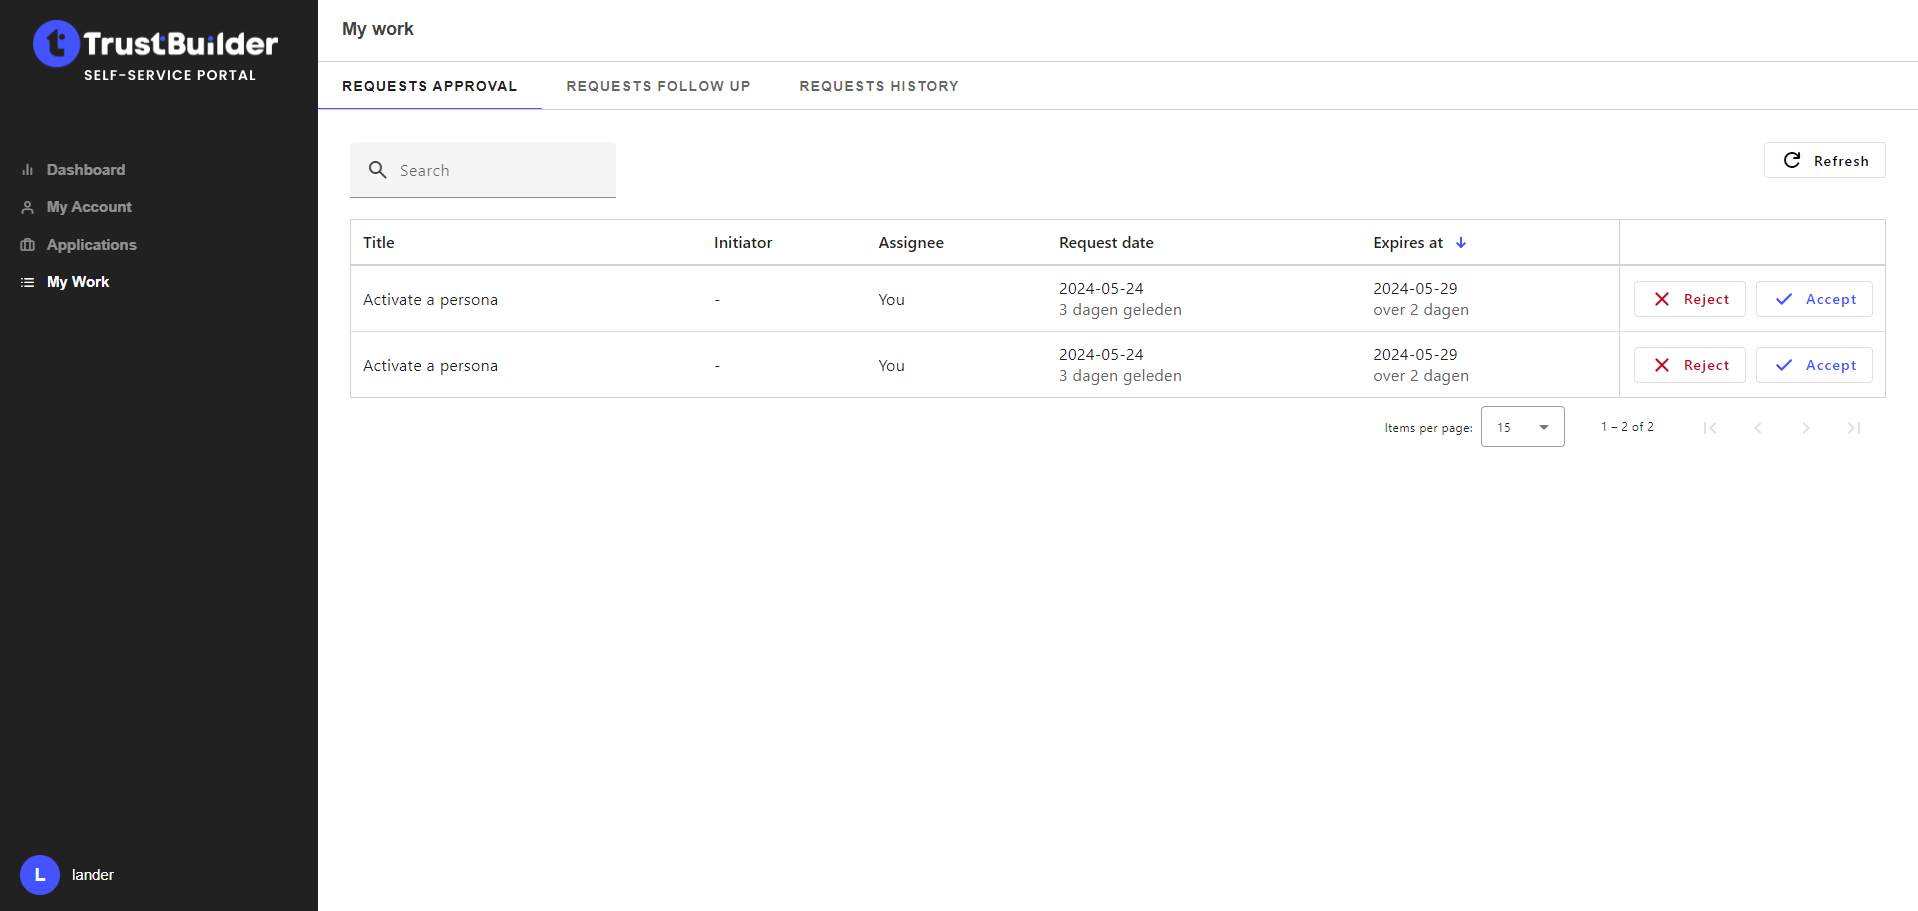Click the search magnifier icon

[x=377, y=170]
